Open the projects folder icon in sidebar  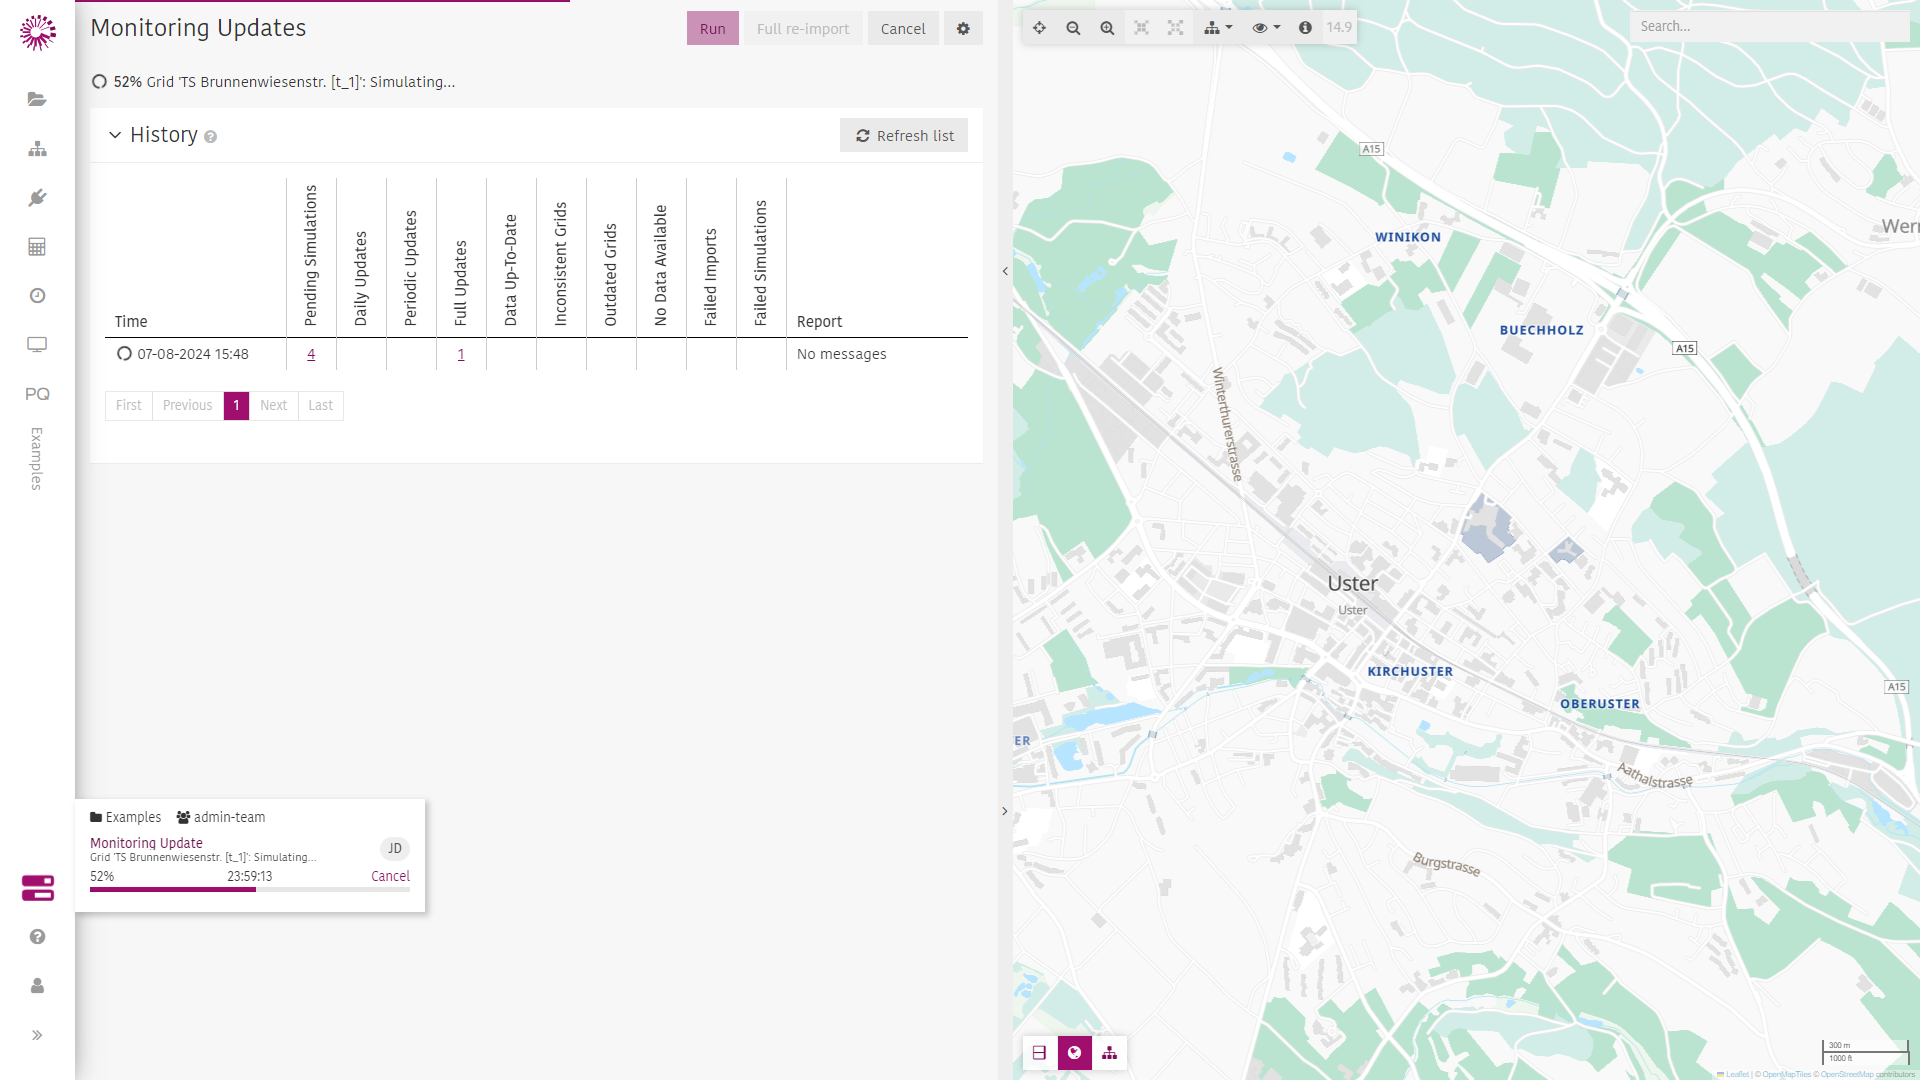pos(37,99)
